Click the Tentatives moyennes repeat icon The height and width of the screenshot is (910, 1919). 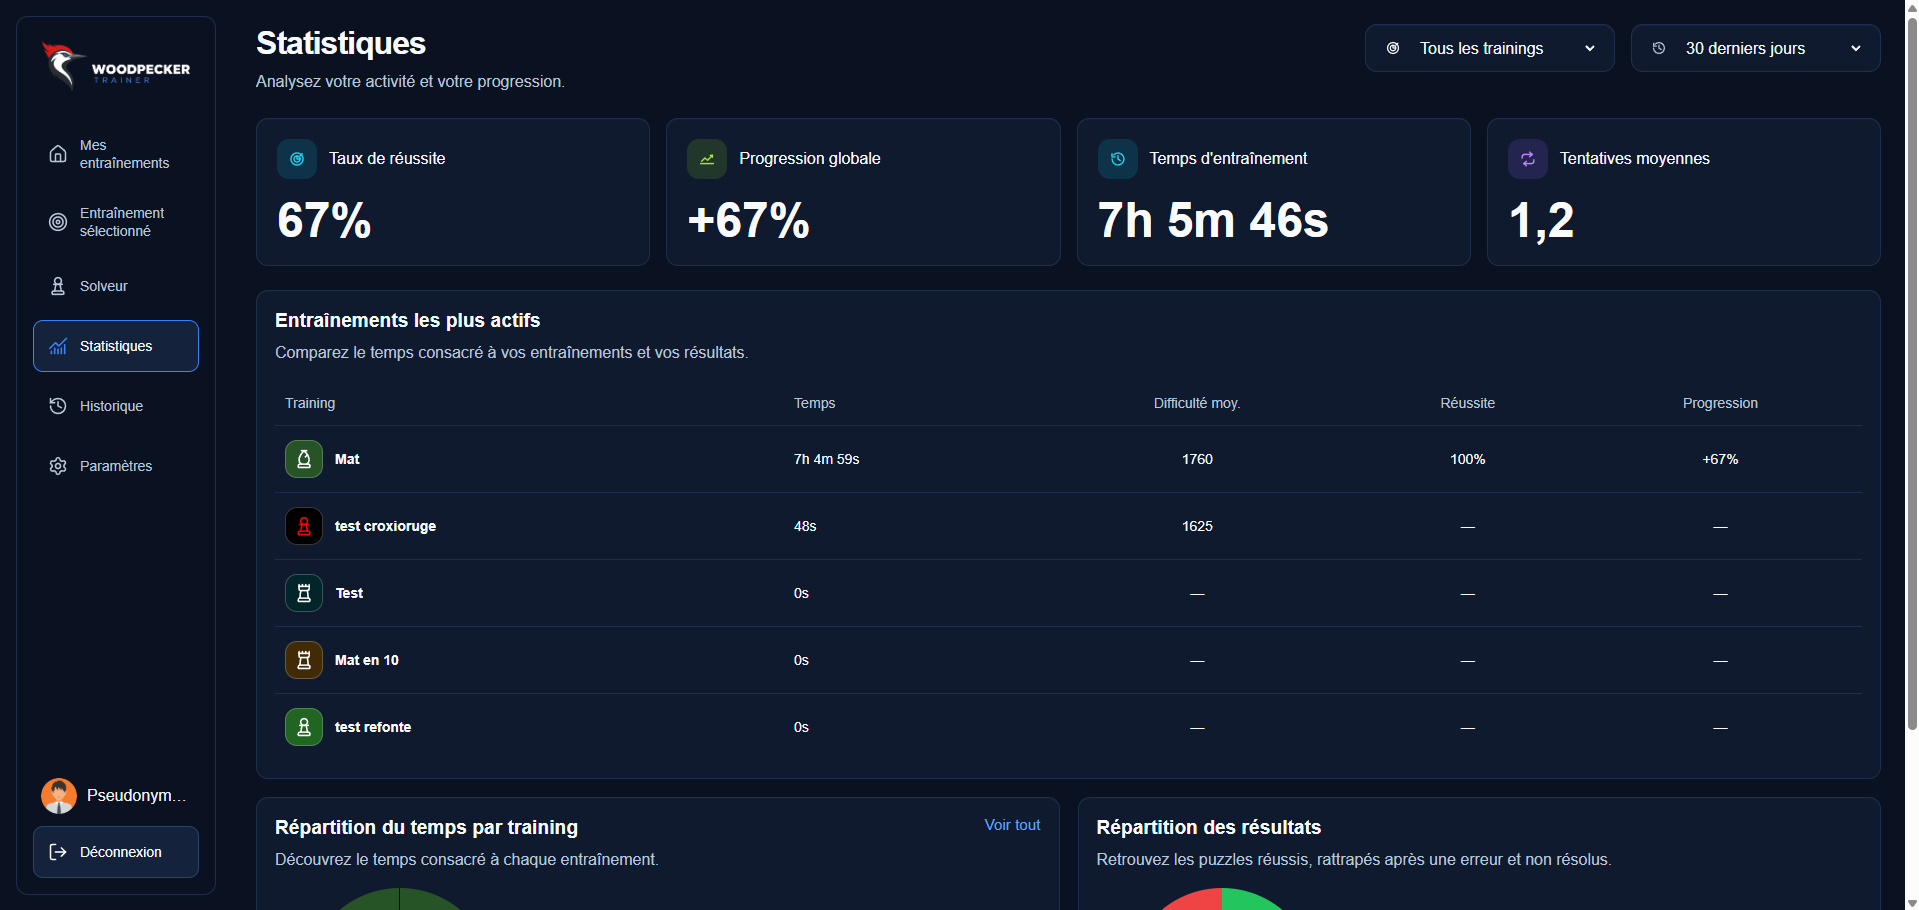(x=1528, y=159)
